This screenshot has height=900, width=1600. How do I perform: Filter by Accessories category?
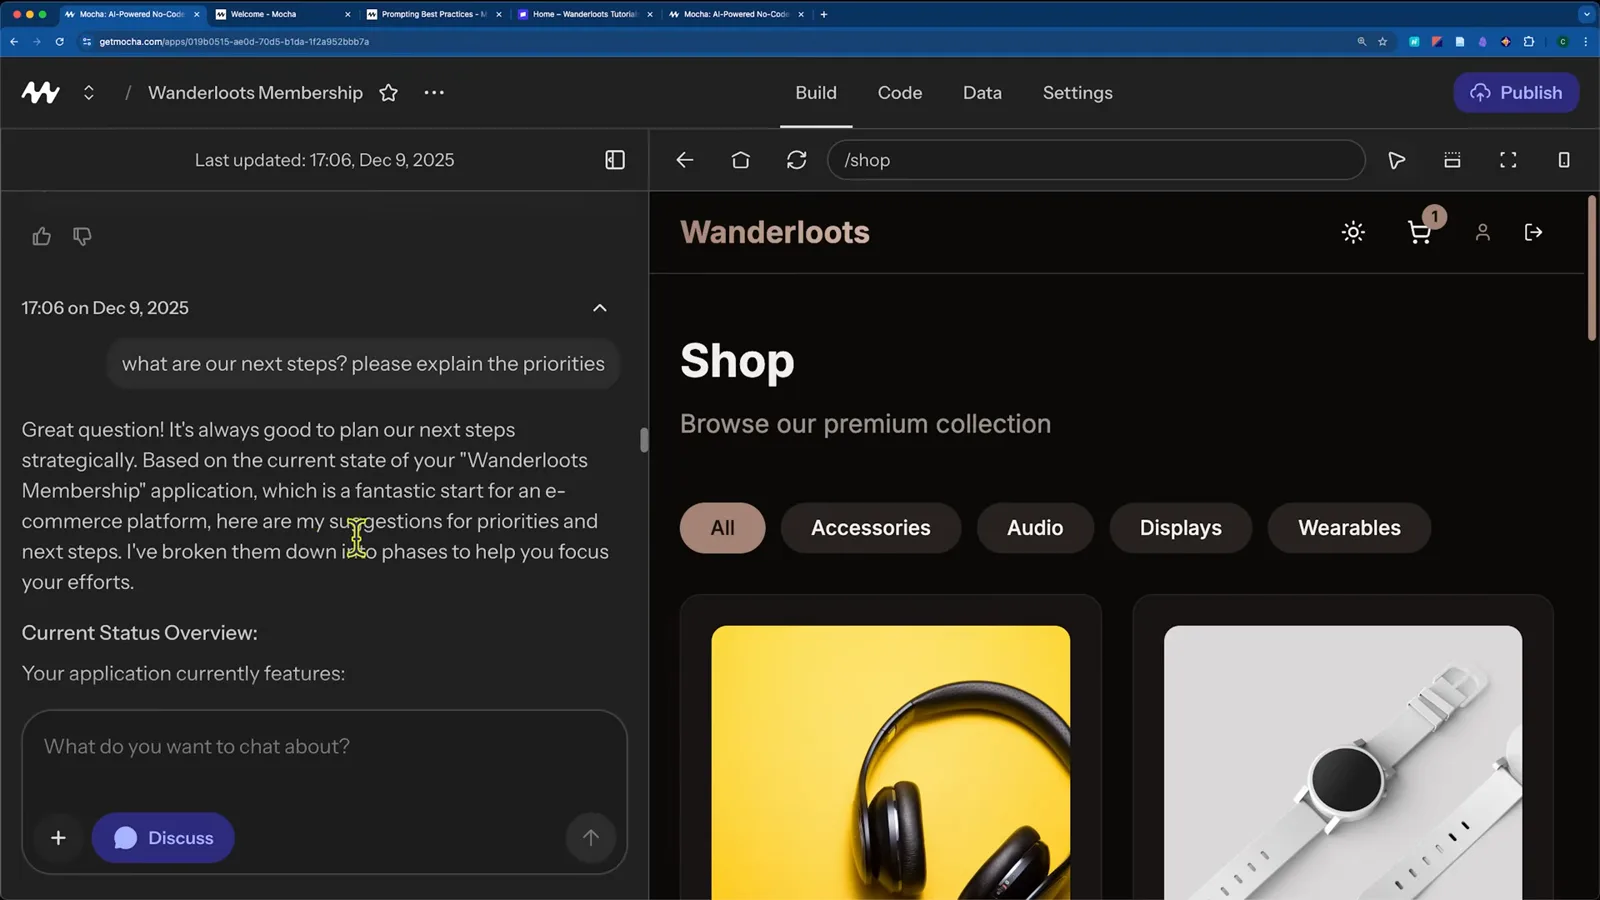(871, 528)
